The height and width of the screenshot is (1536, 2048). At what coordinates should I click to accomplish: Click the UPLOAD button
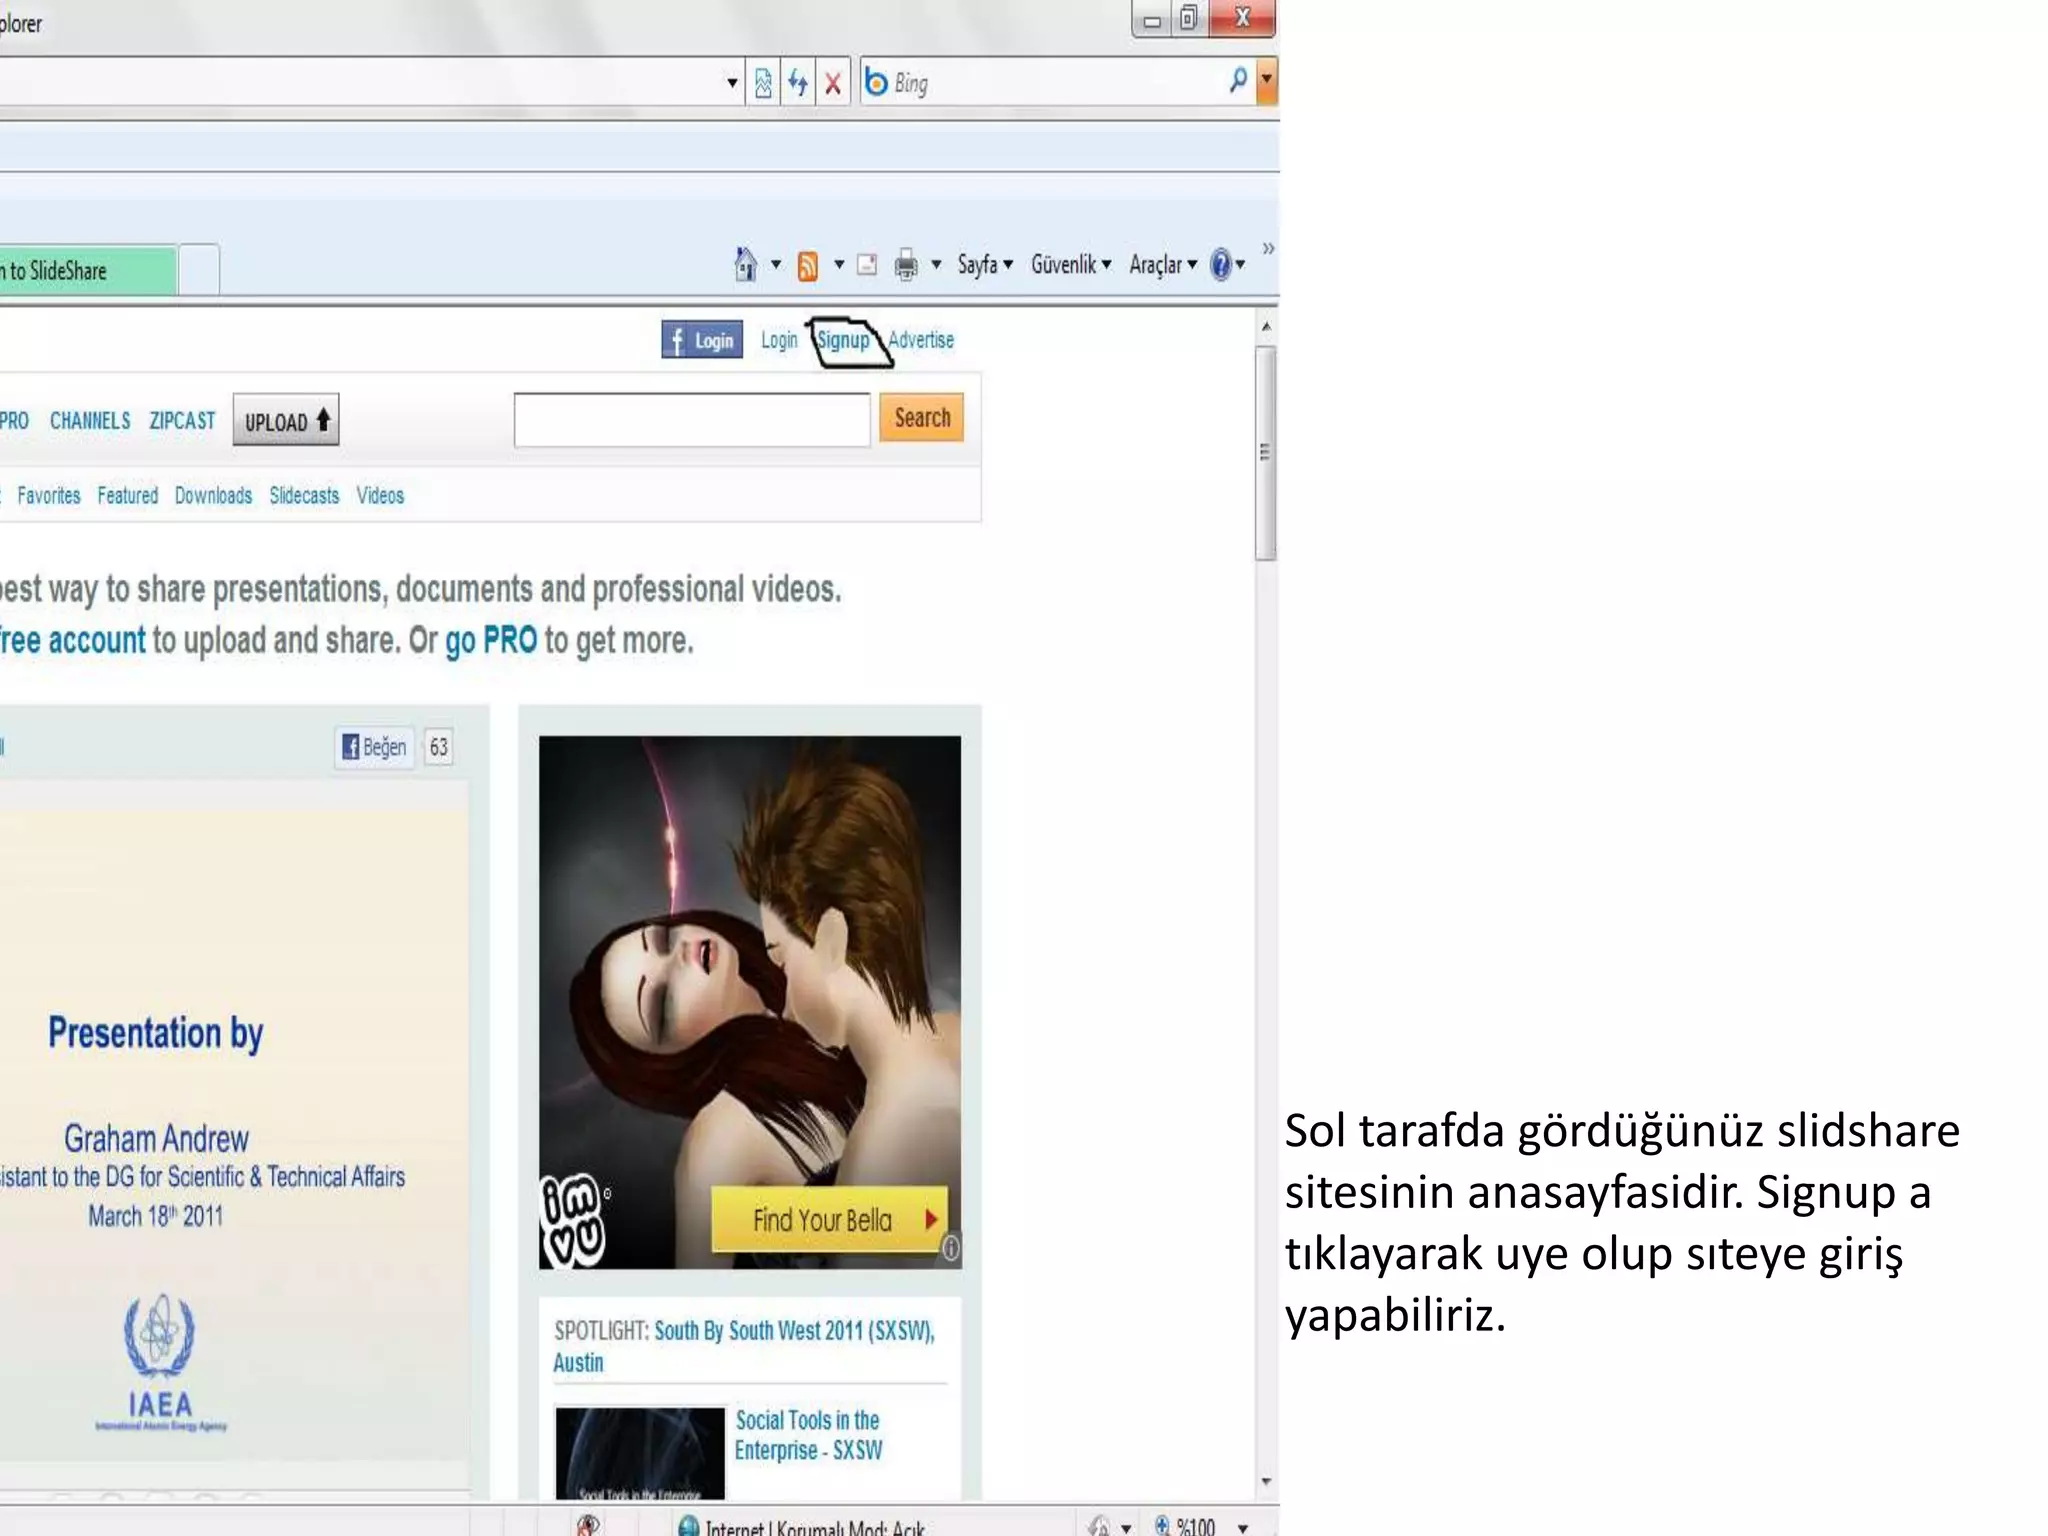point(286,421)
